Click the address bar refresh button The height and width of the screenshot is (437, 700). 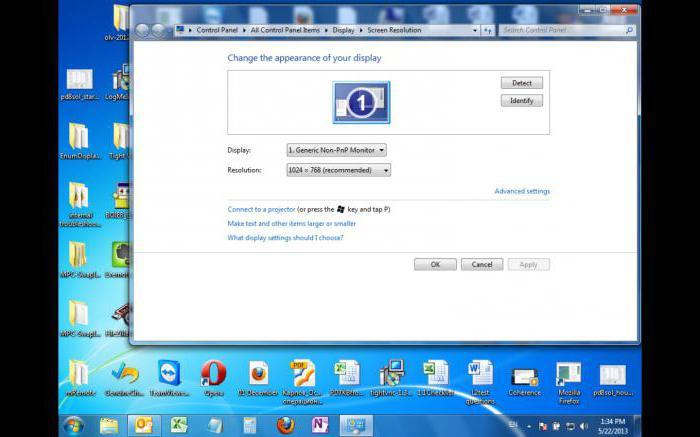pyautogui.click(x=488, y=30)
